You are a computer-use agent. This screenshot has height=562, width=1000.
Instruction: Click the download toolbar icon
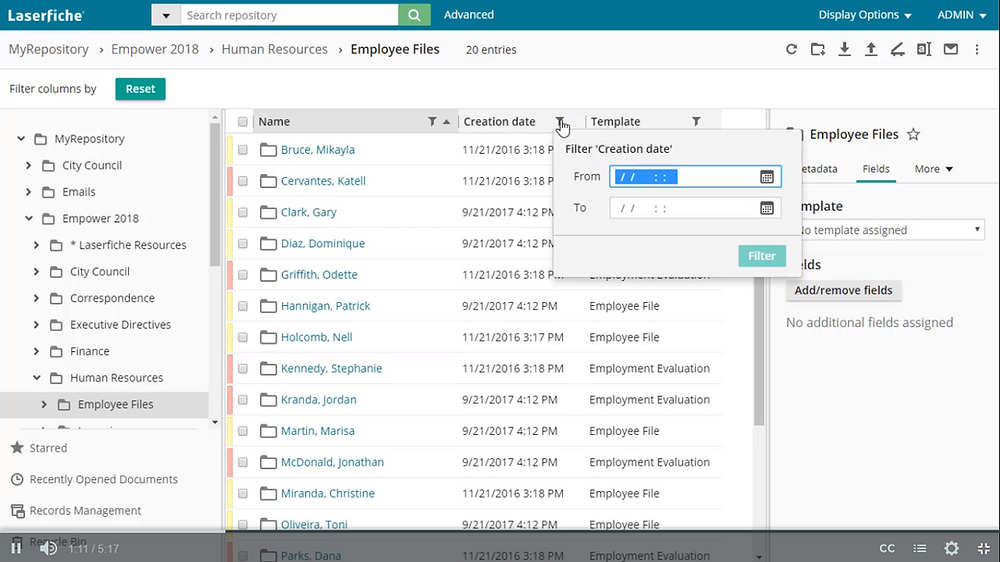tap(844, 49)
